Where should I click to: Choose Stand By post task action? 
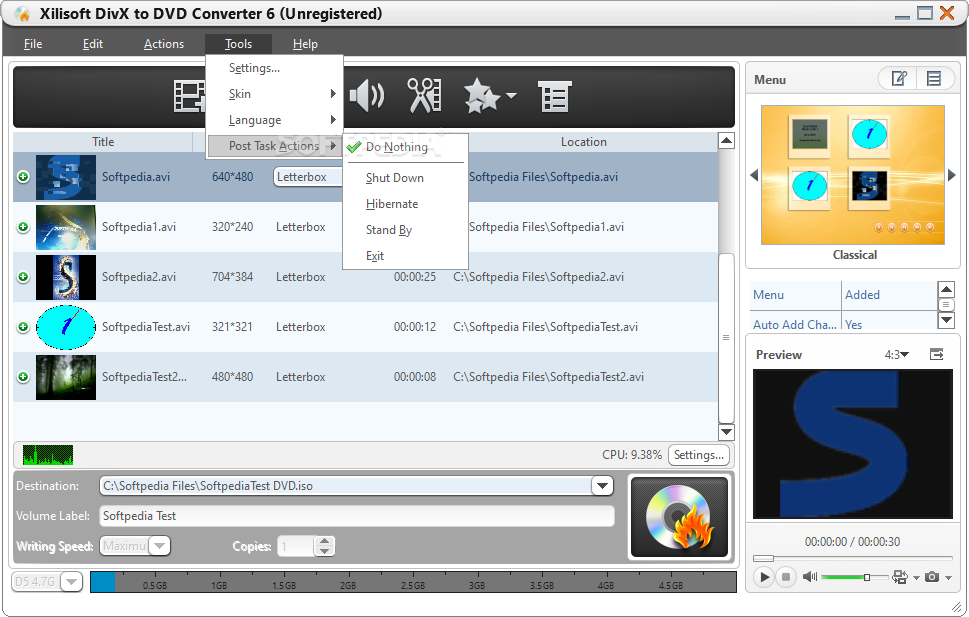coord(405,230)
